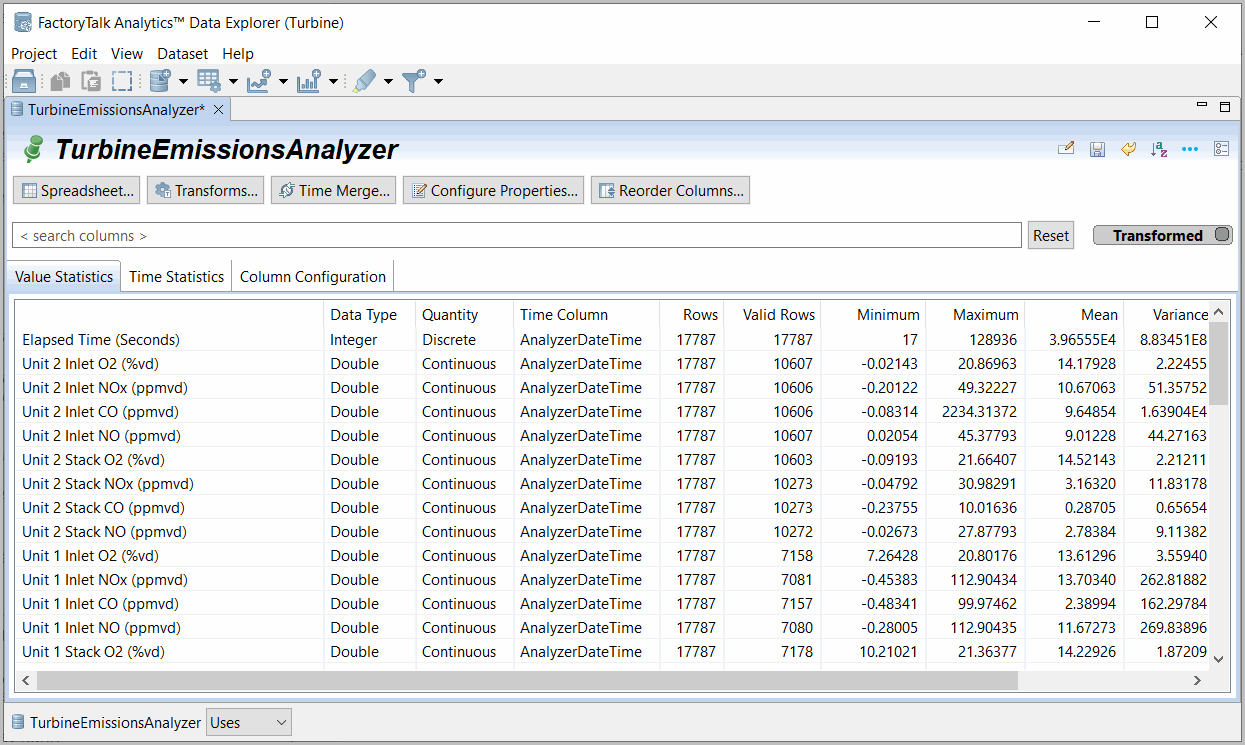Select the Unit 1 Inlet O2 (%vd) row
The width and height of the screenshot is (1245, 745).
612,556
